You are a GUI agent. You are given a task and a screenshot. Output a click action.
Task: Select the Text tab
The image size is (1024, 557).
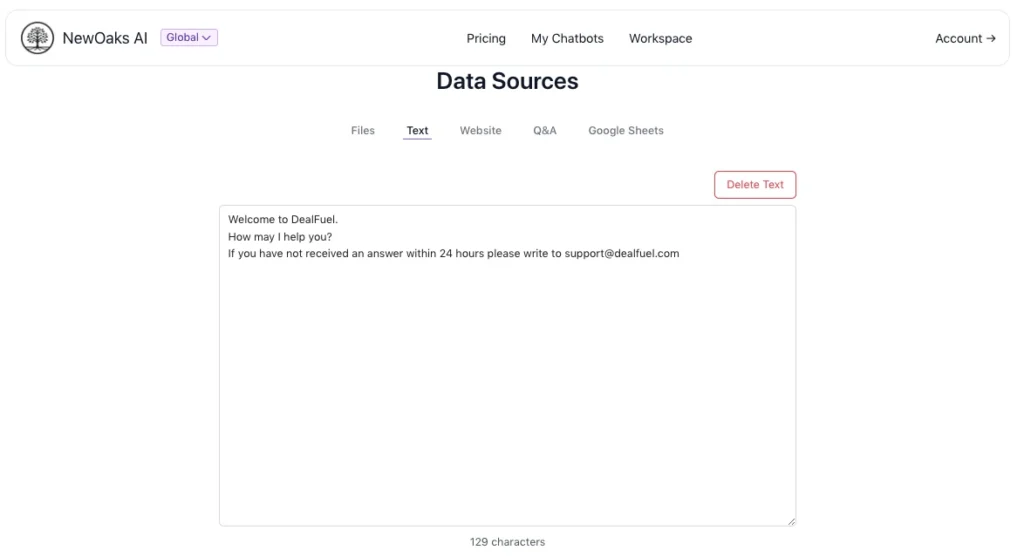[x=417, y=131]
